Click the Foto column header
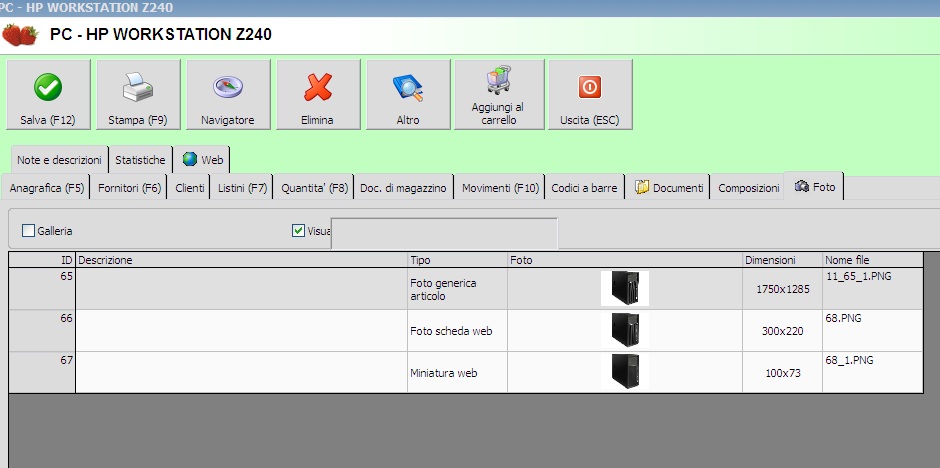This screenshot has height=468, width=940. click(625, 260)
